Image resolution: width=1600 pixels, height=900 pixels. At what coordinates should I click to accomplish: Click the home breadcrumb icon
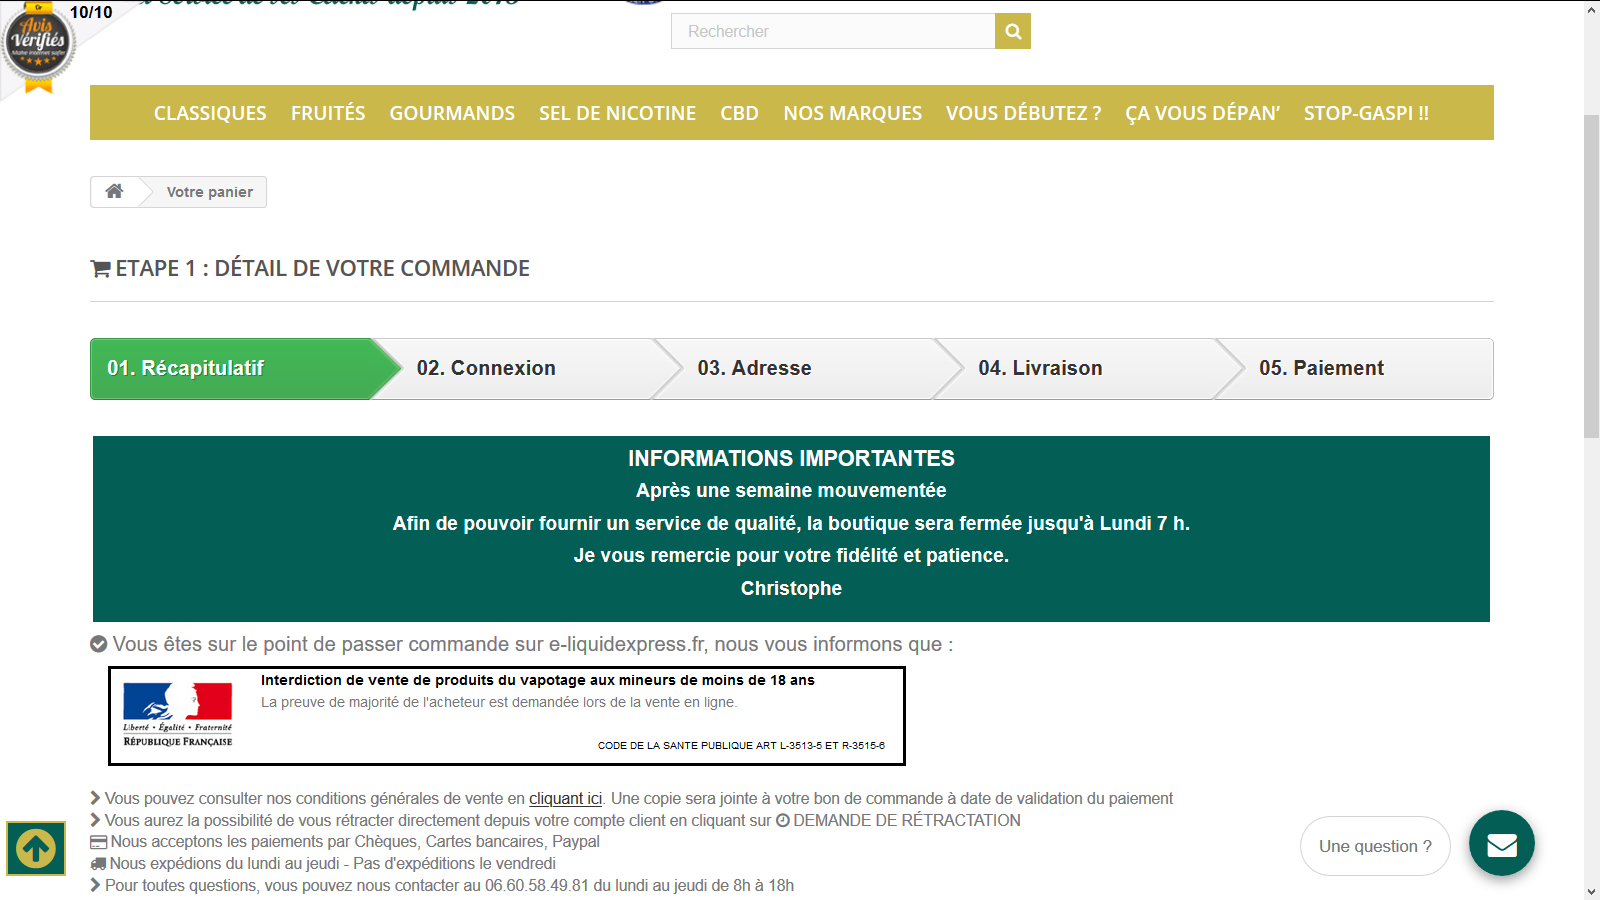(115, 191)
